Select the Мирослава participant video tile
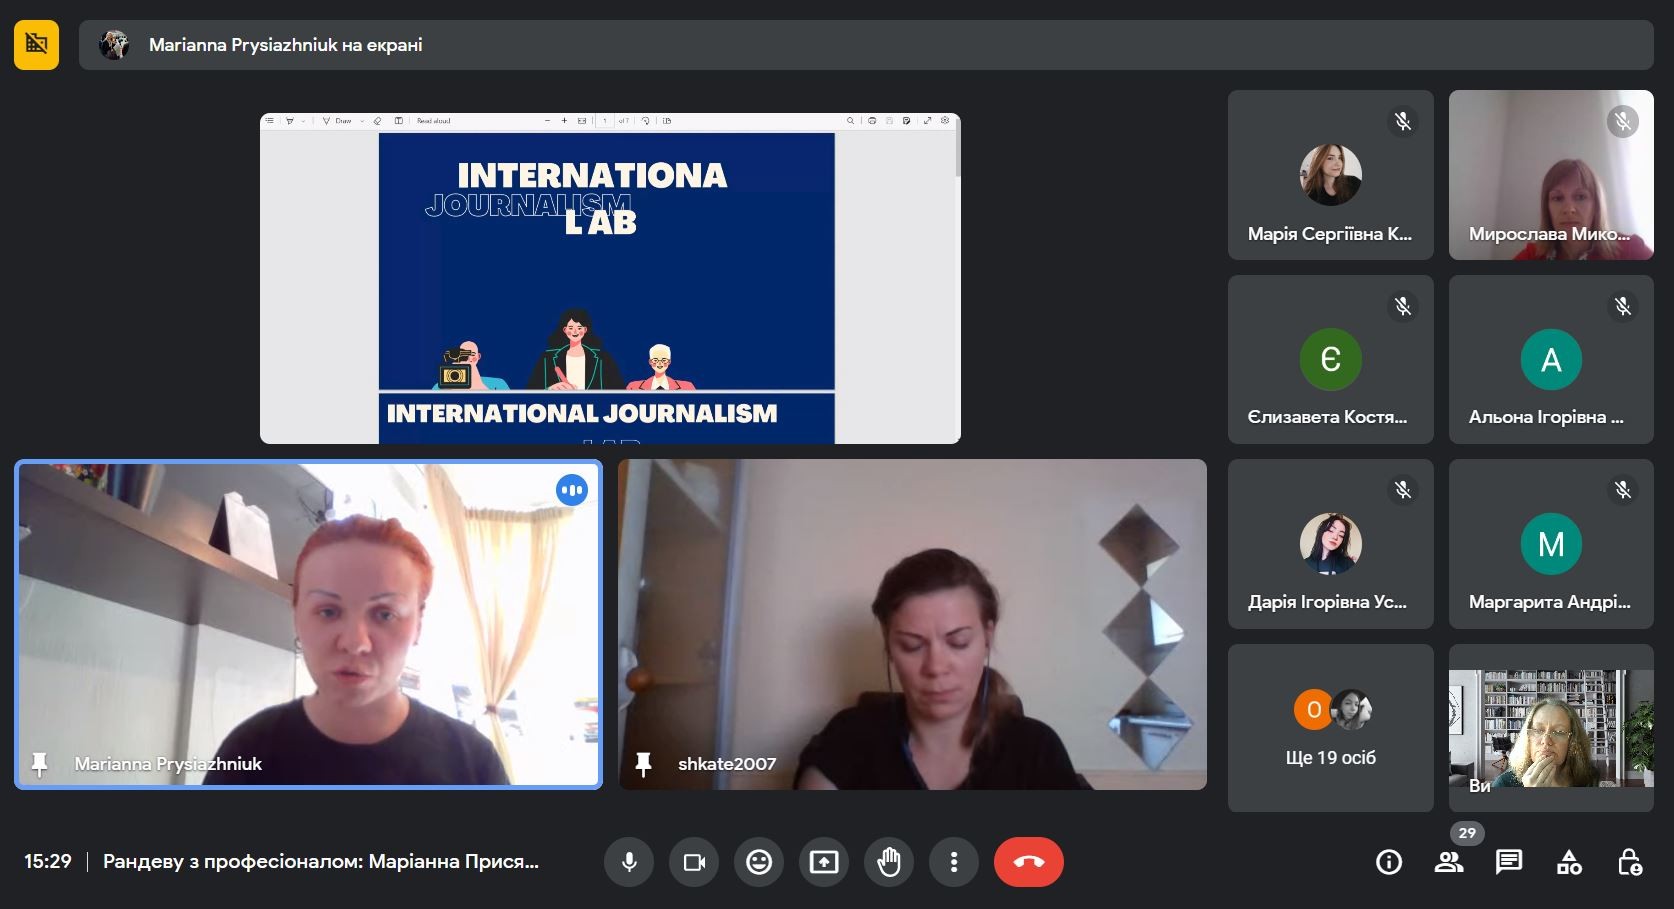The width and height of the screenshot is (1674, 909). tap(1550, 175)
